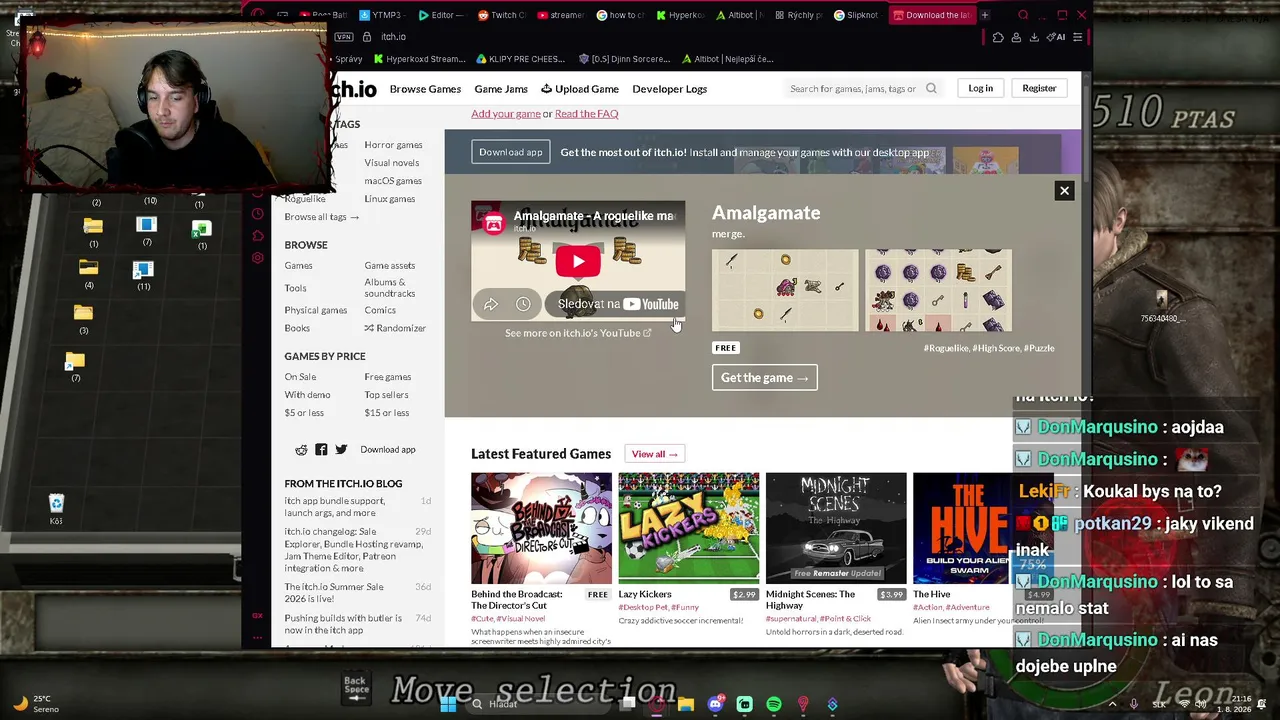1280x720 pixels.
Task: Open the Hyperkoxd Stream bookmark
Action: (419, 59)
